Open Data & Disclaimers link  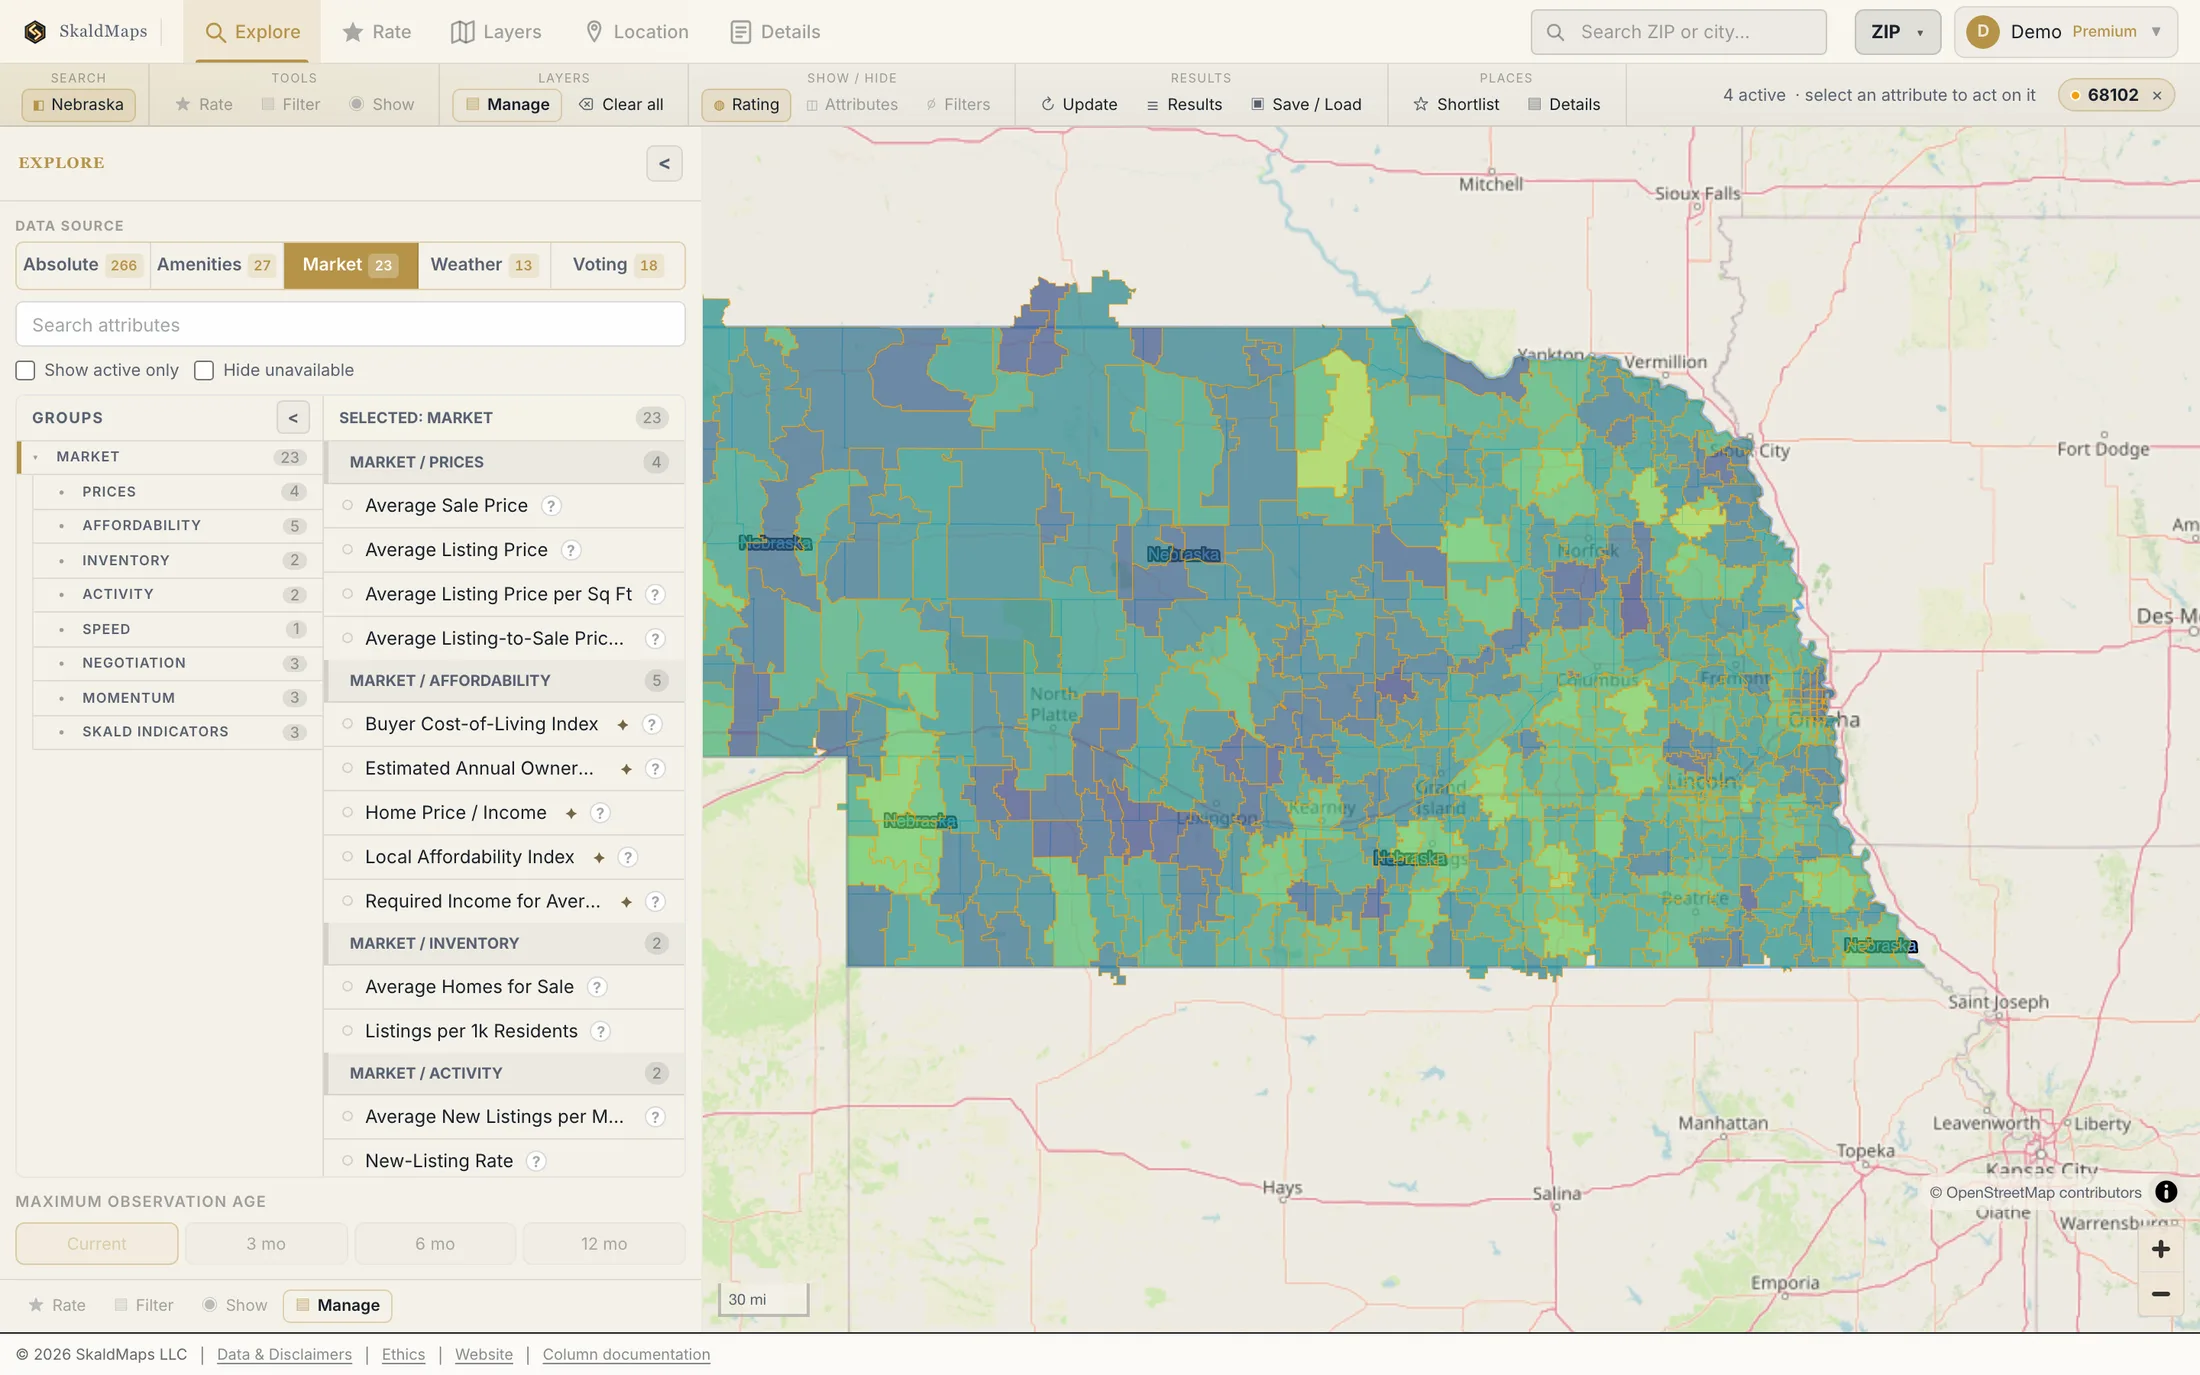[x=284, y=1354]
